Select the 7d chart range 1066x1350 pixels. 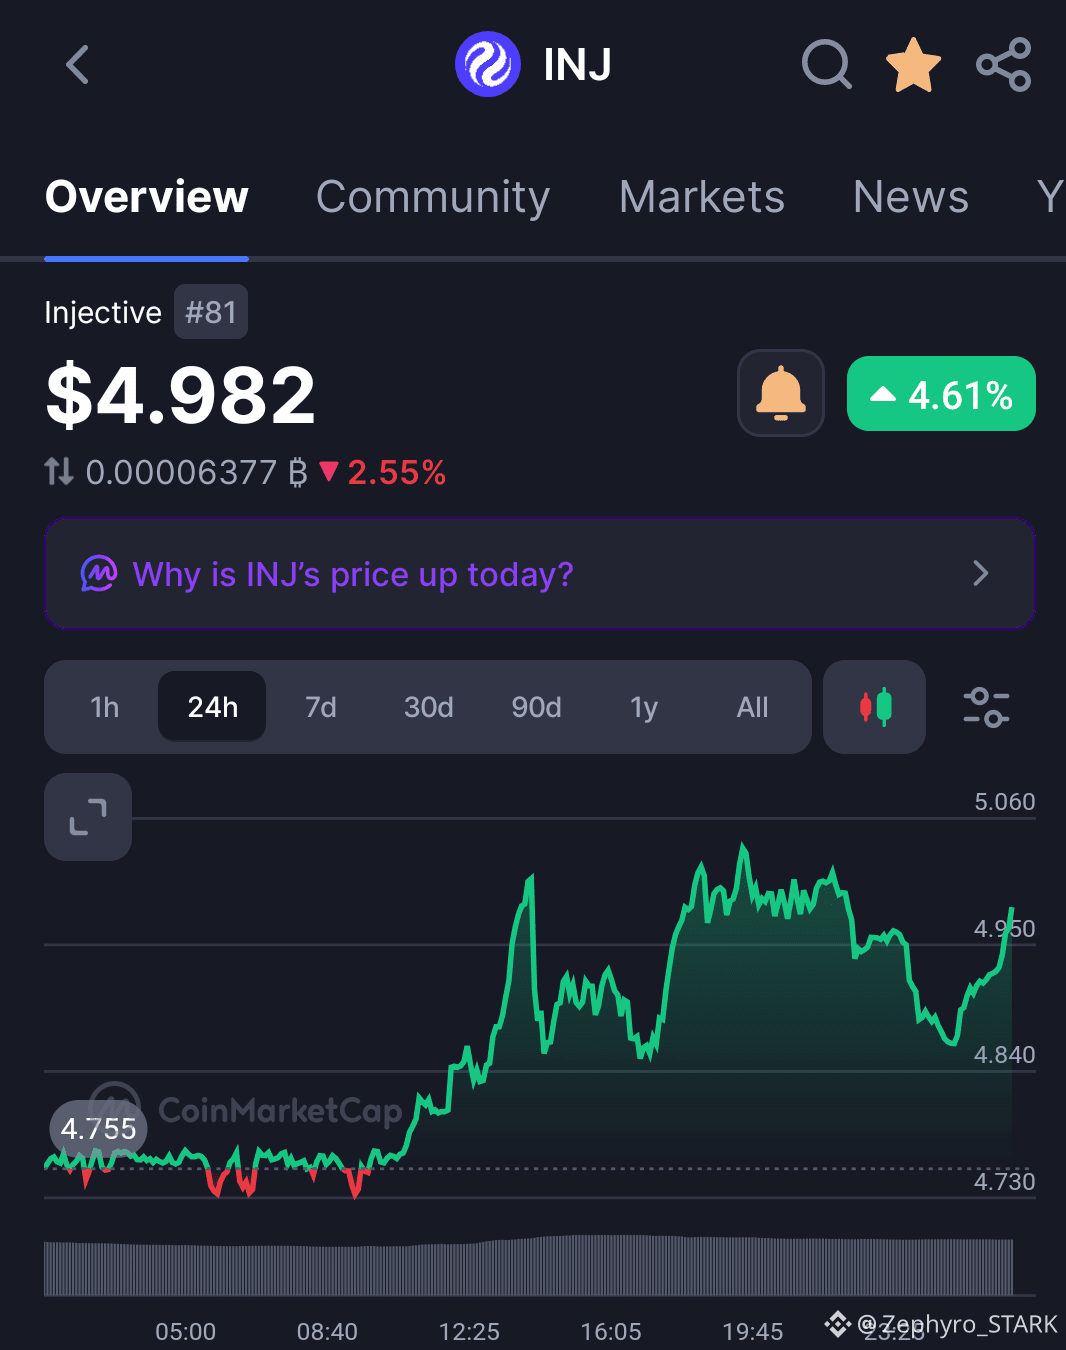(320, 707)
